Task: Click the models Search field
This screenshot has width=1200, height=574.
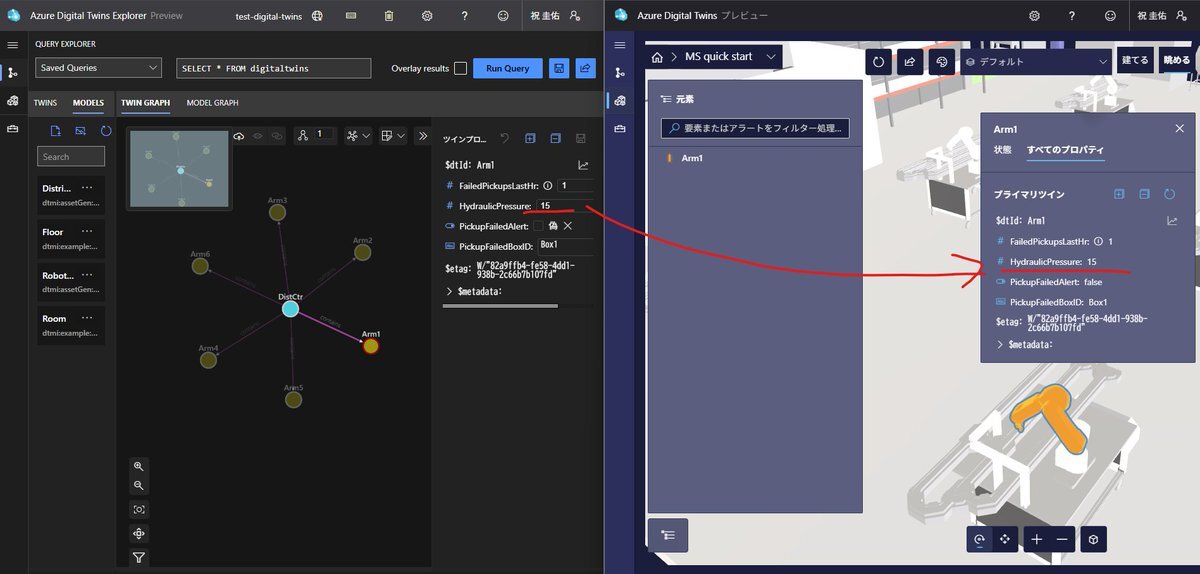Action: point(71,157)
